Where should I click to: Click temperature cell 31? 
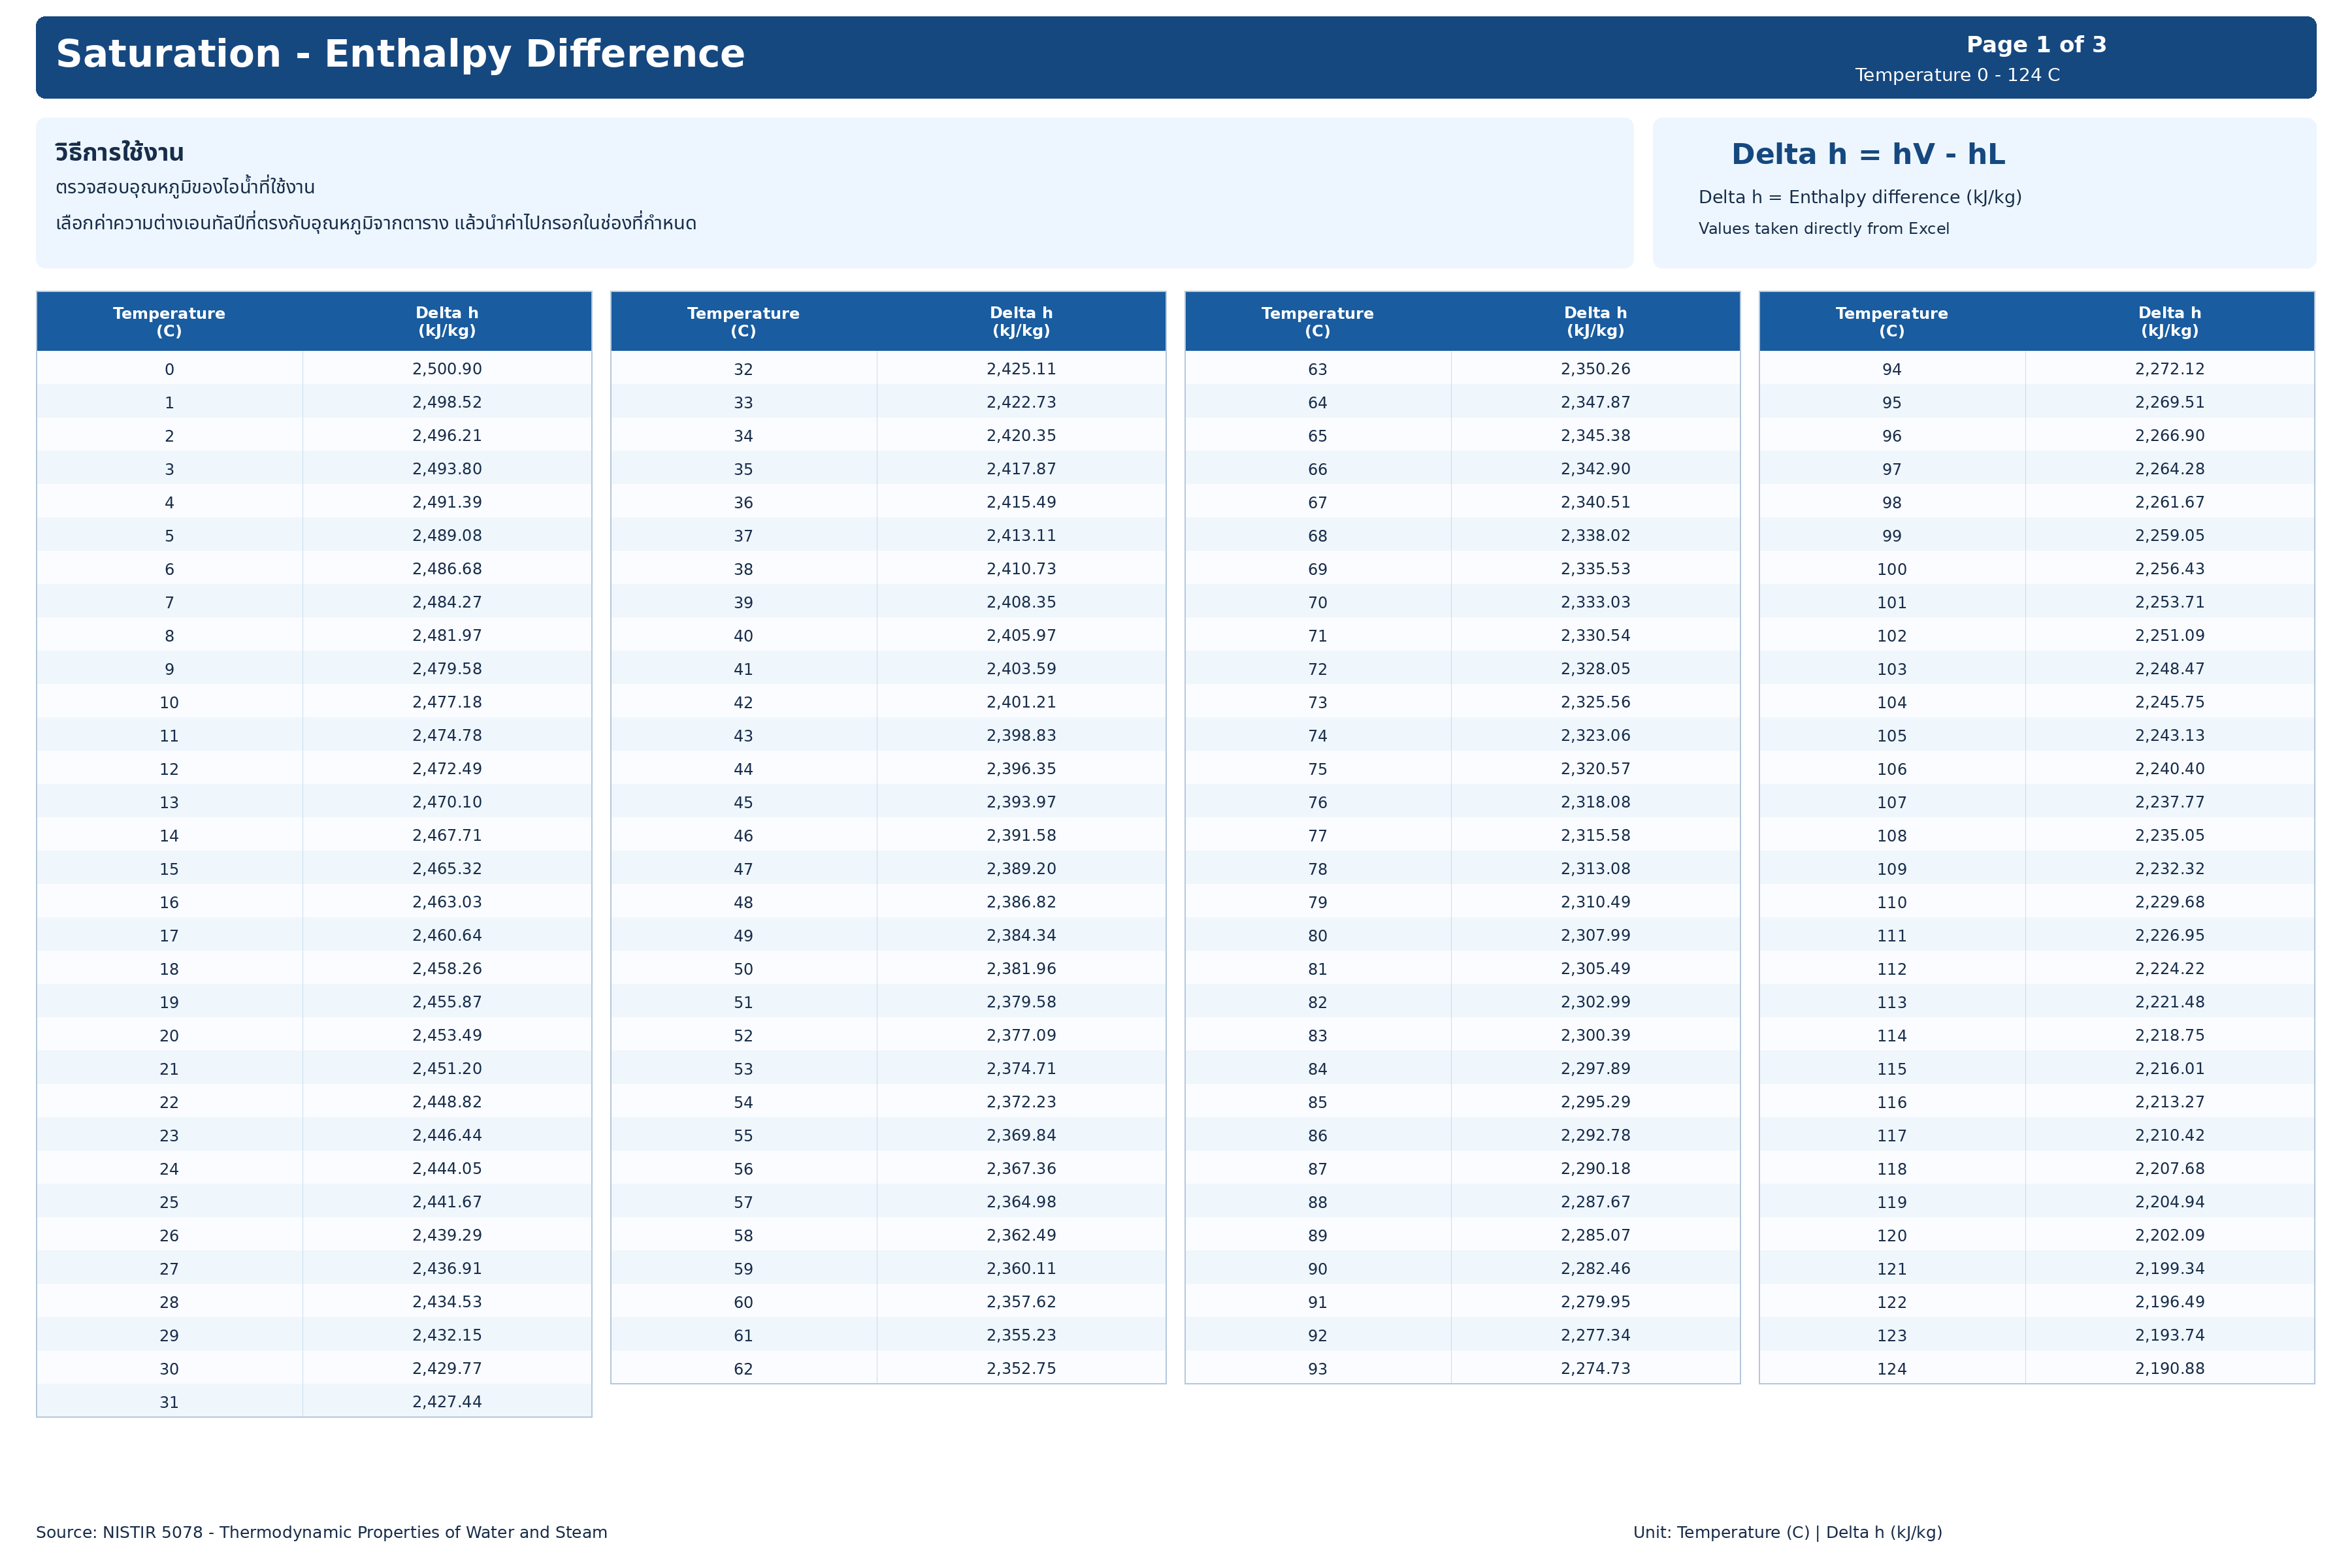pyautogui.click(x=169, y=1402)
